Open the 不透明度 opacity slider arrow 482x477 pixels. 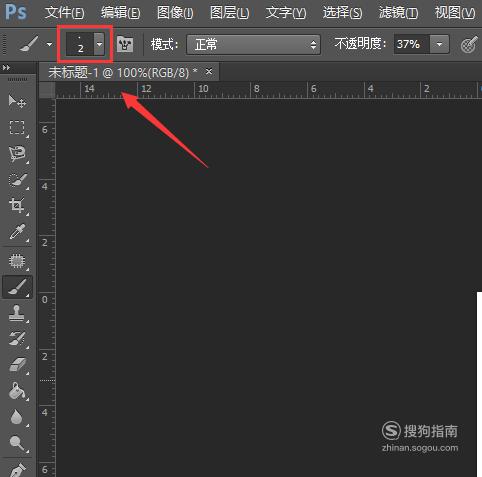coord(439,44)
